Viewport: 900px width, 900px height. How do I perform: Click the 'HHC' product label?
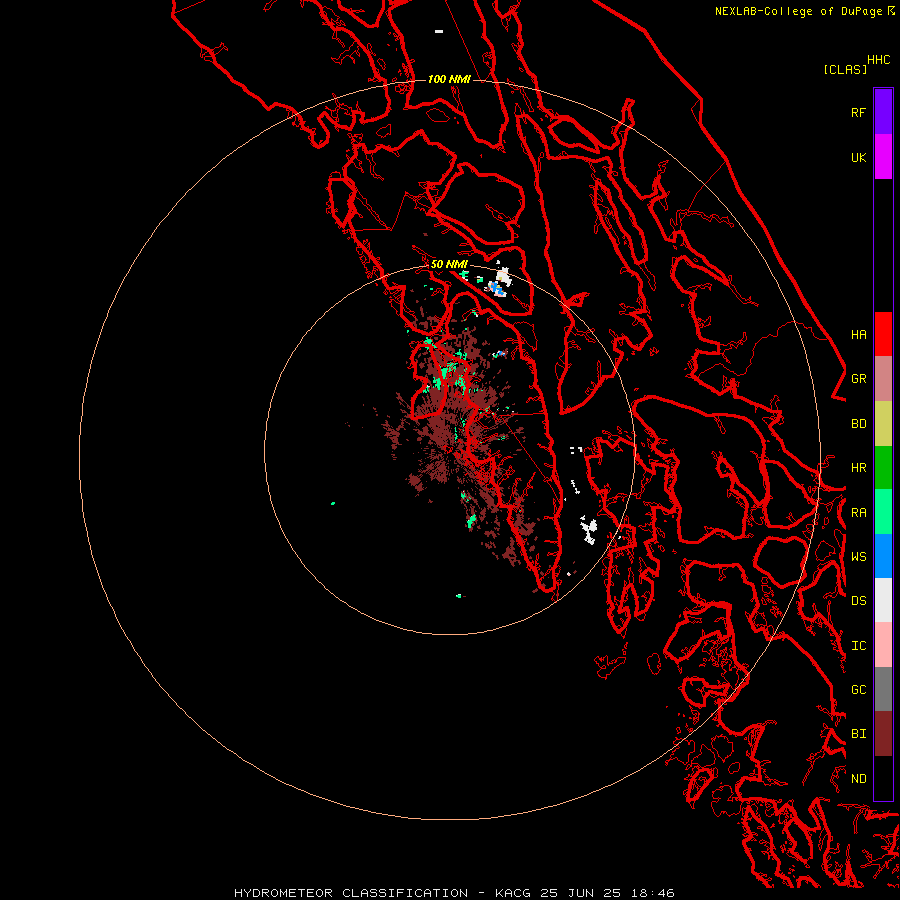[x=878, y=60]
